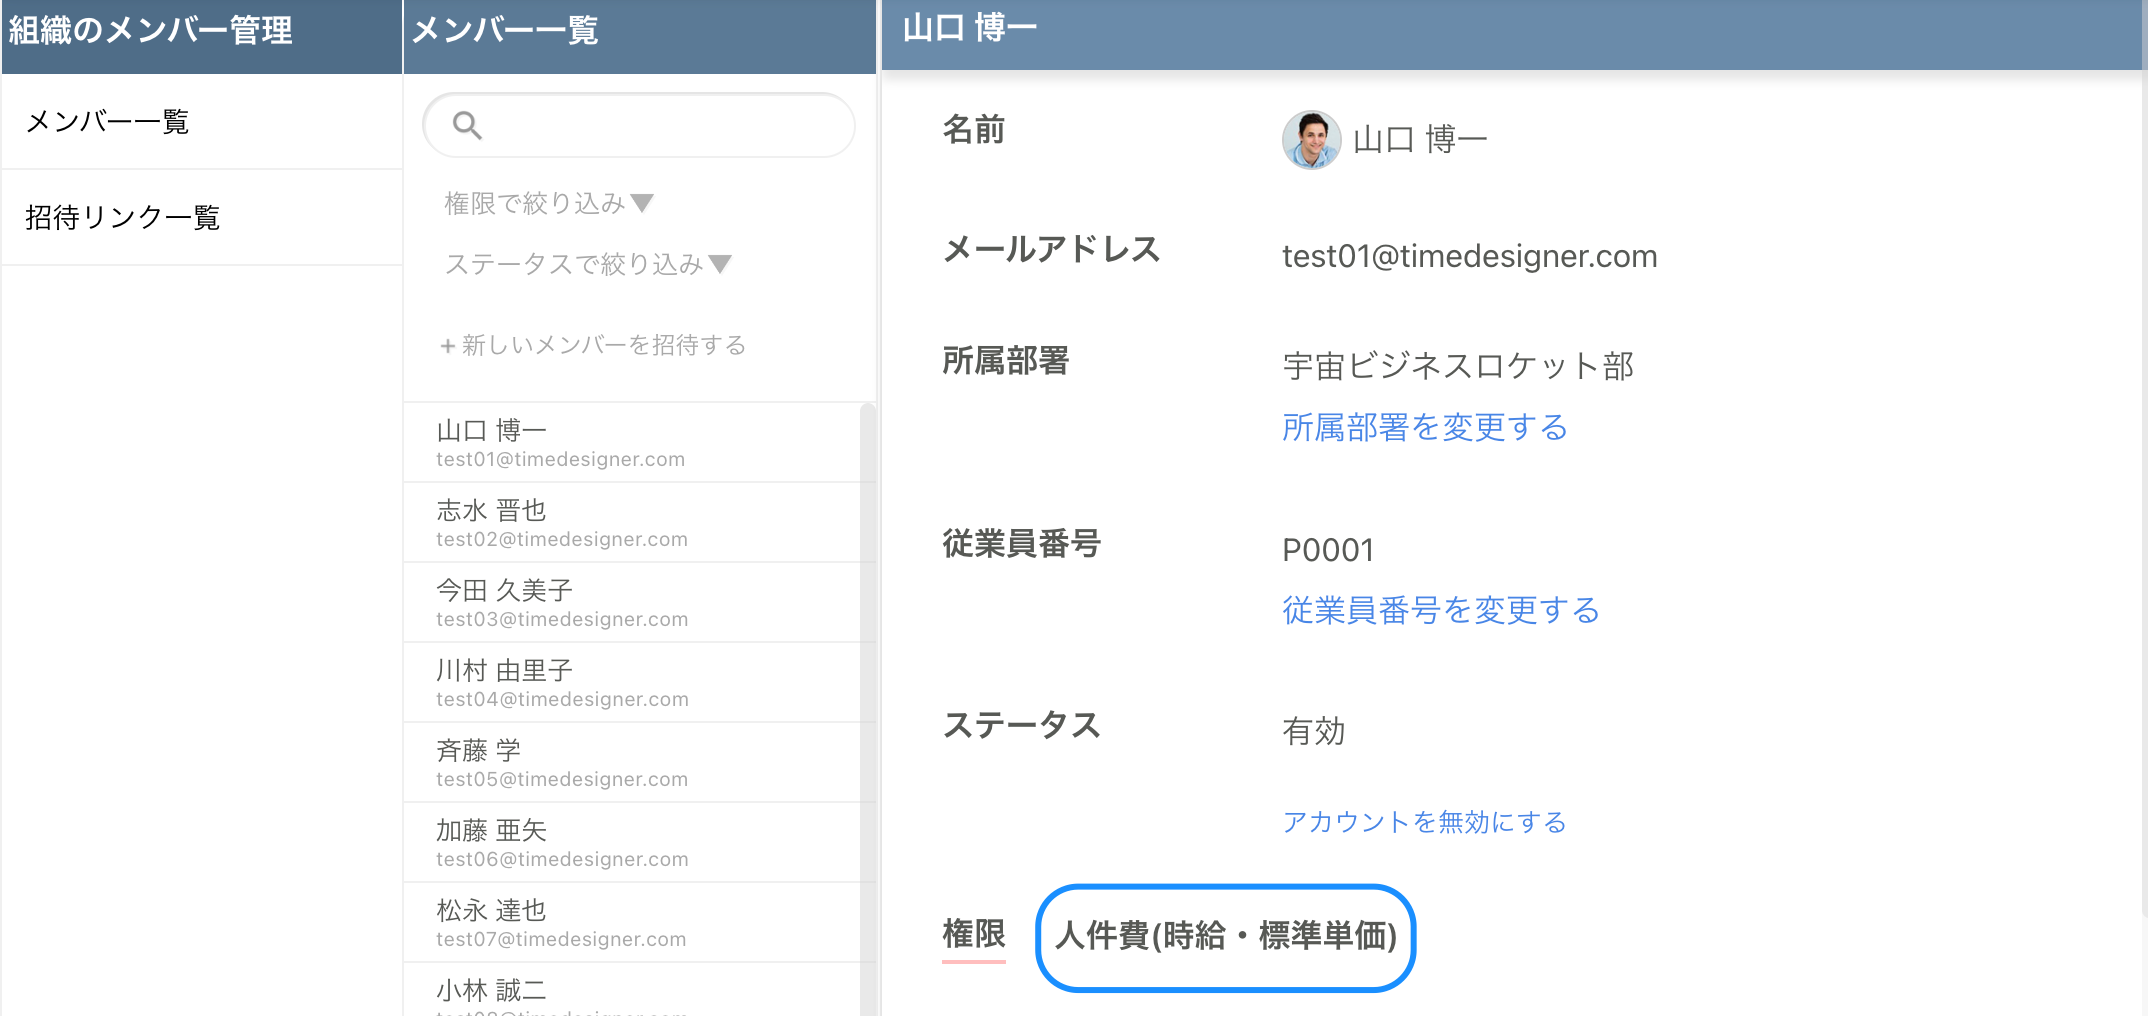This screenshot has width=2148, height=1016.
Task: Open 招待リンク一覧 in the left sidebar
Action: [123, 218]
